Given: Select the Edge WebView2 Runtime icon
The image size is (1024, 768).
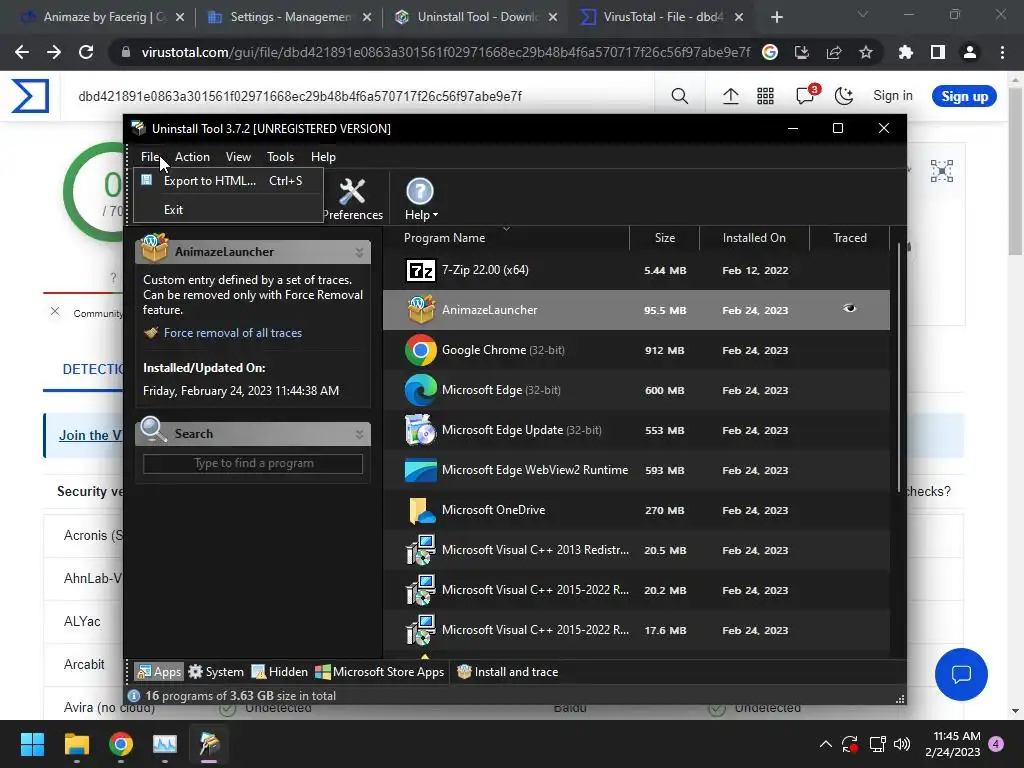Looking at the screenshot, I should tap(421, 470).
